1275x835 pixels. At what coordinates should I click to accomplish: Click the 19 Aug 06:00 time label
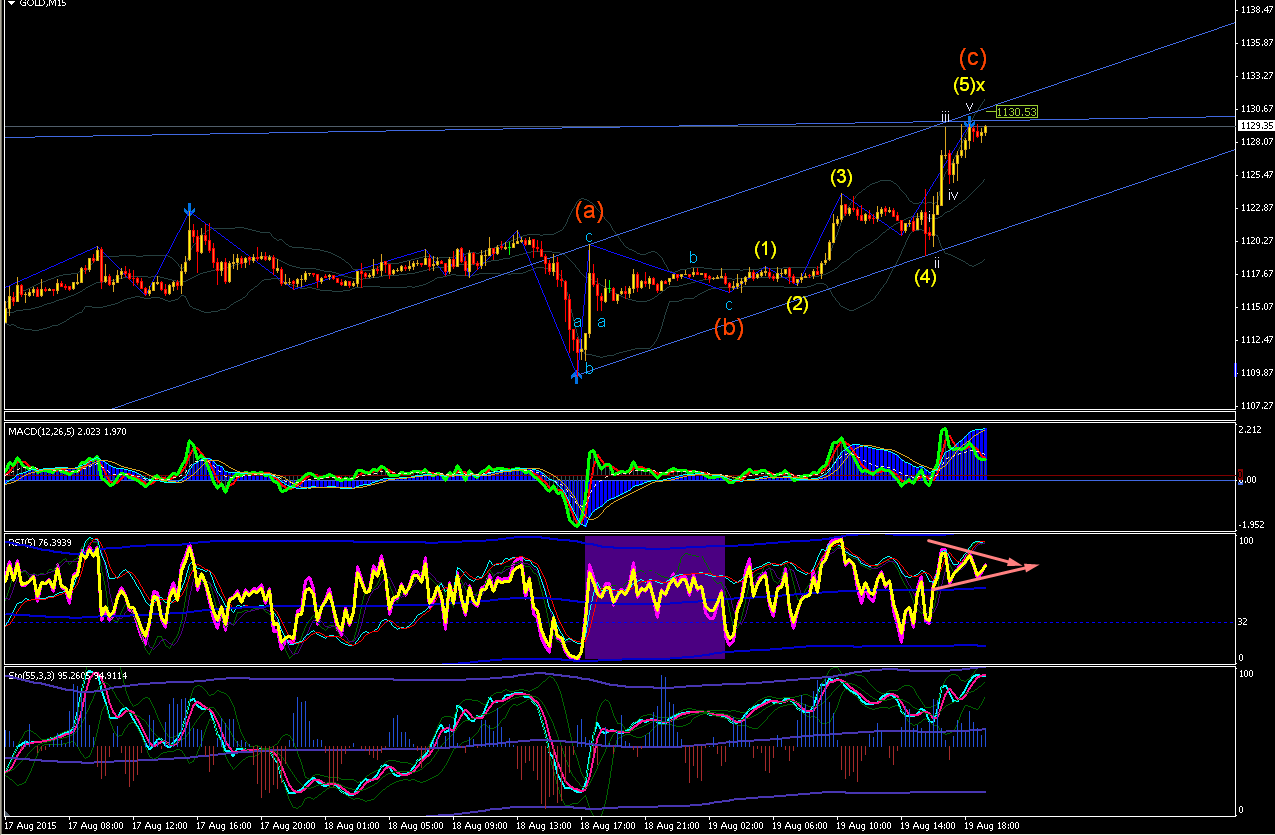(x=800, y=826)
